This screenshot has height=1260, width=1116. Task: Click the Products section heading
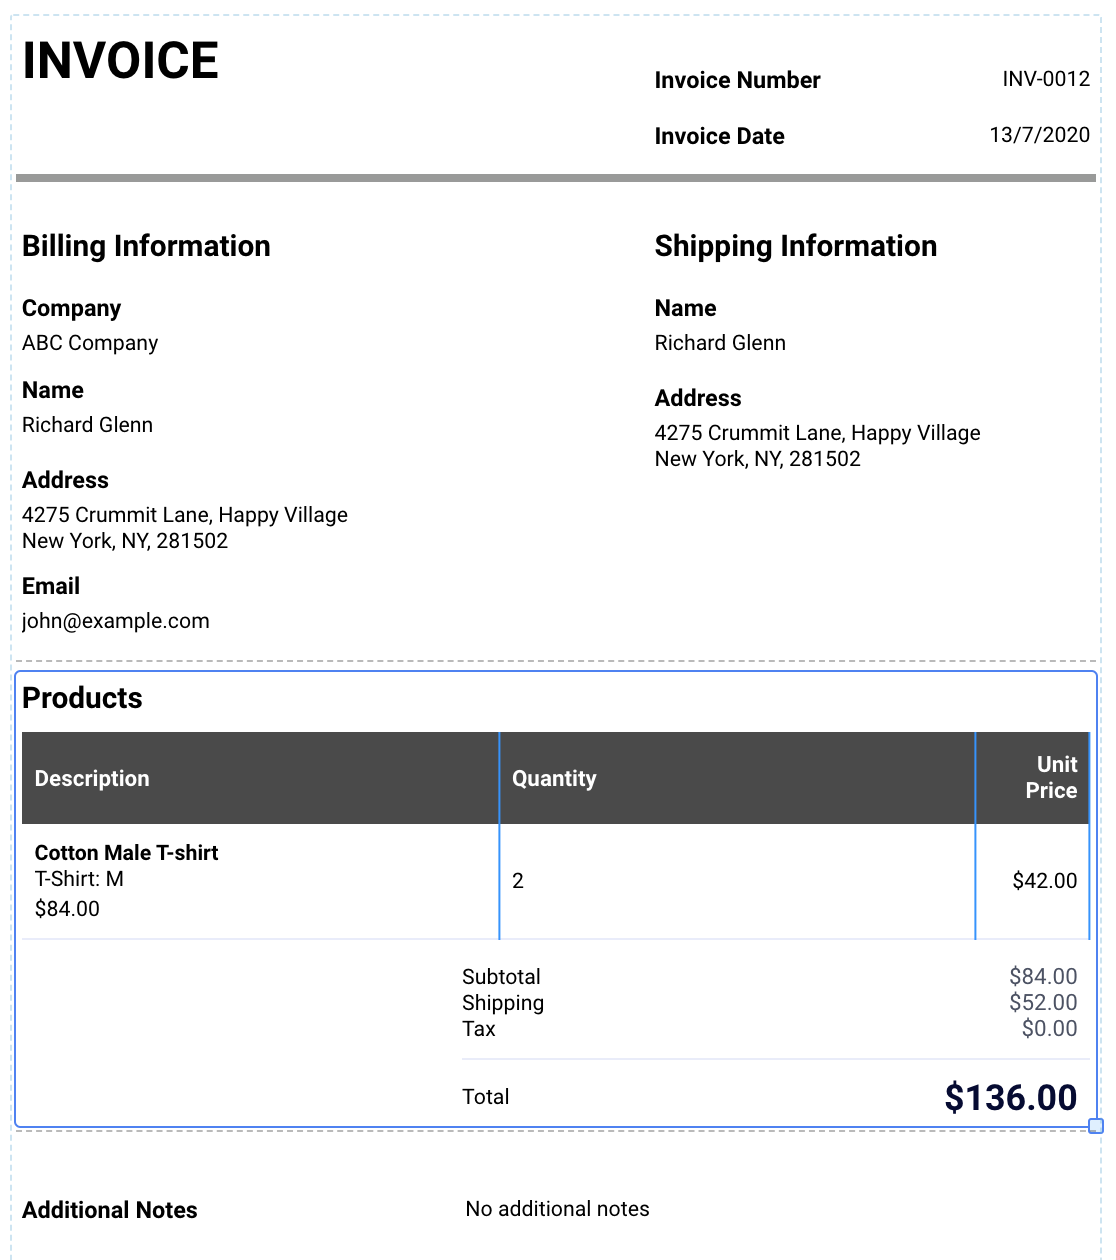82,698
